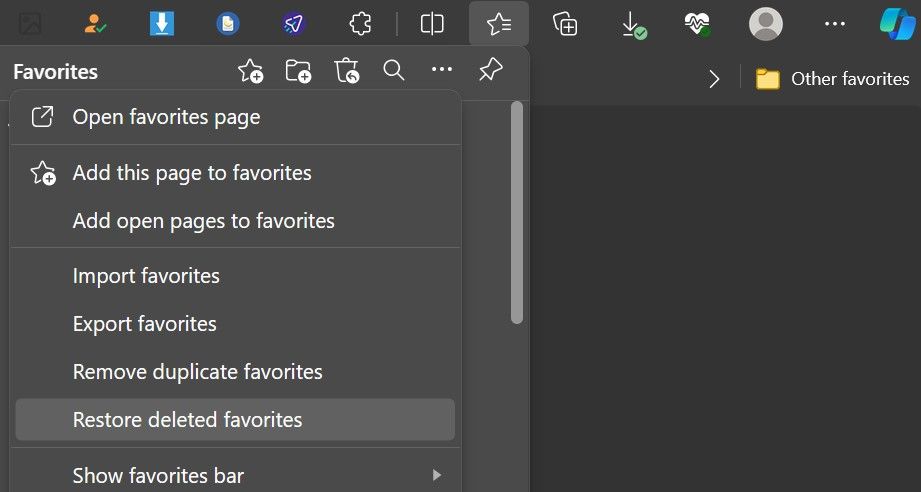Search favorites with the magnifier icon
The height and width of the screenshot is (492, 921).
click(394, 71)
